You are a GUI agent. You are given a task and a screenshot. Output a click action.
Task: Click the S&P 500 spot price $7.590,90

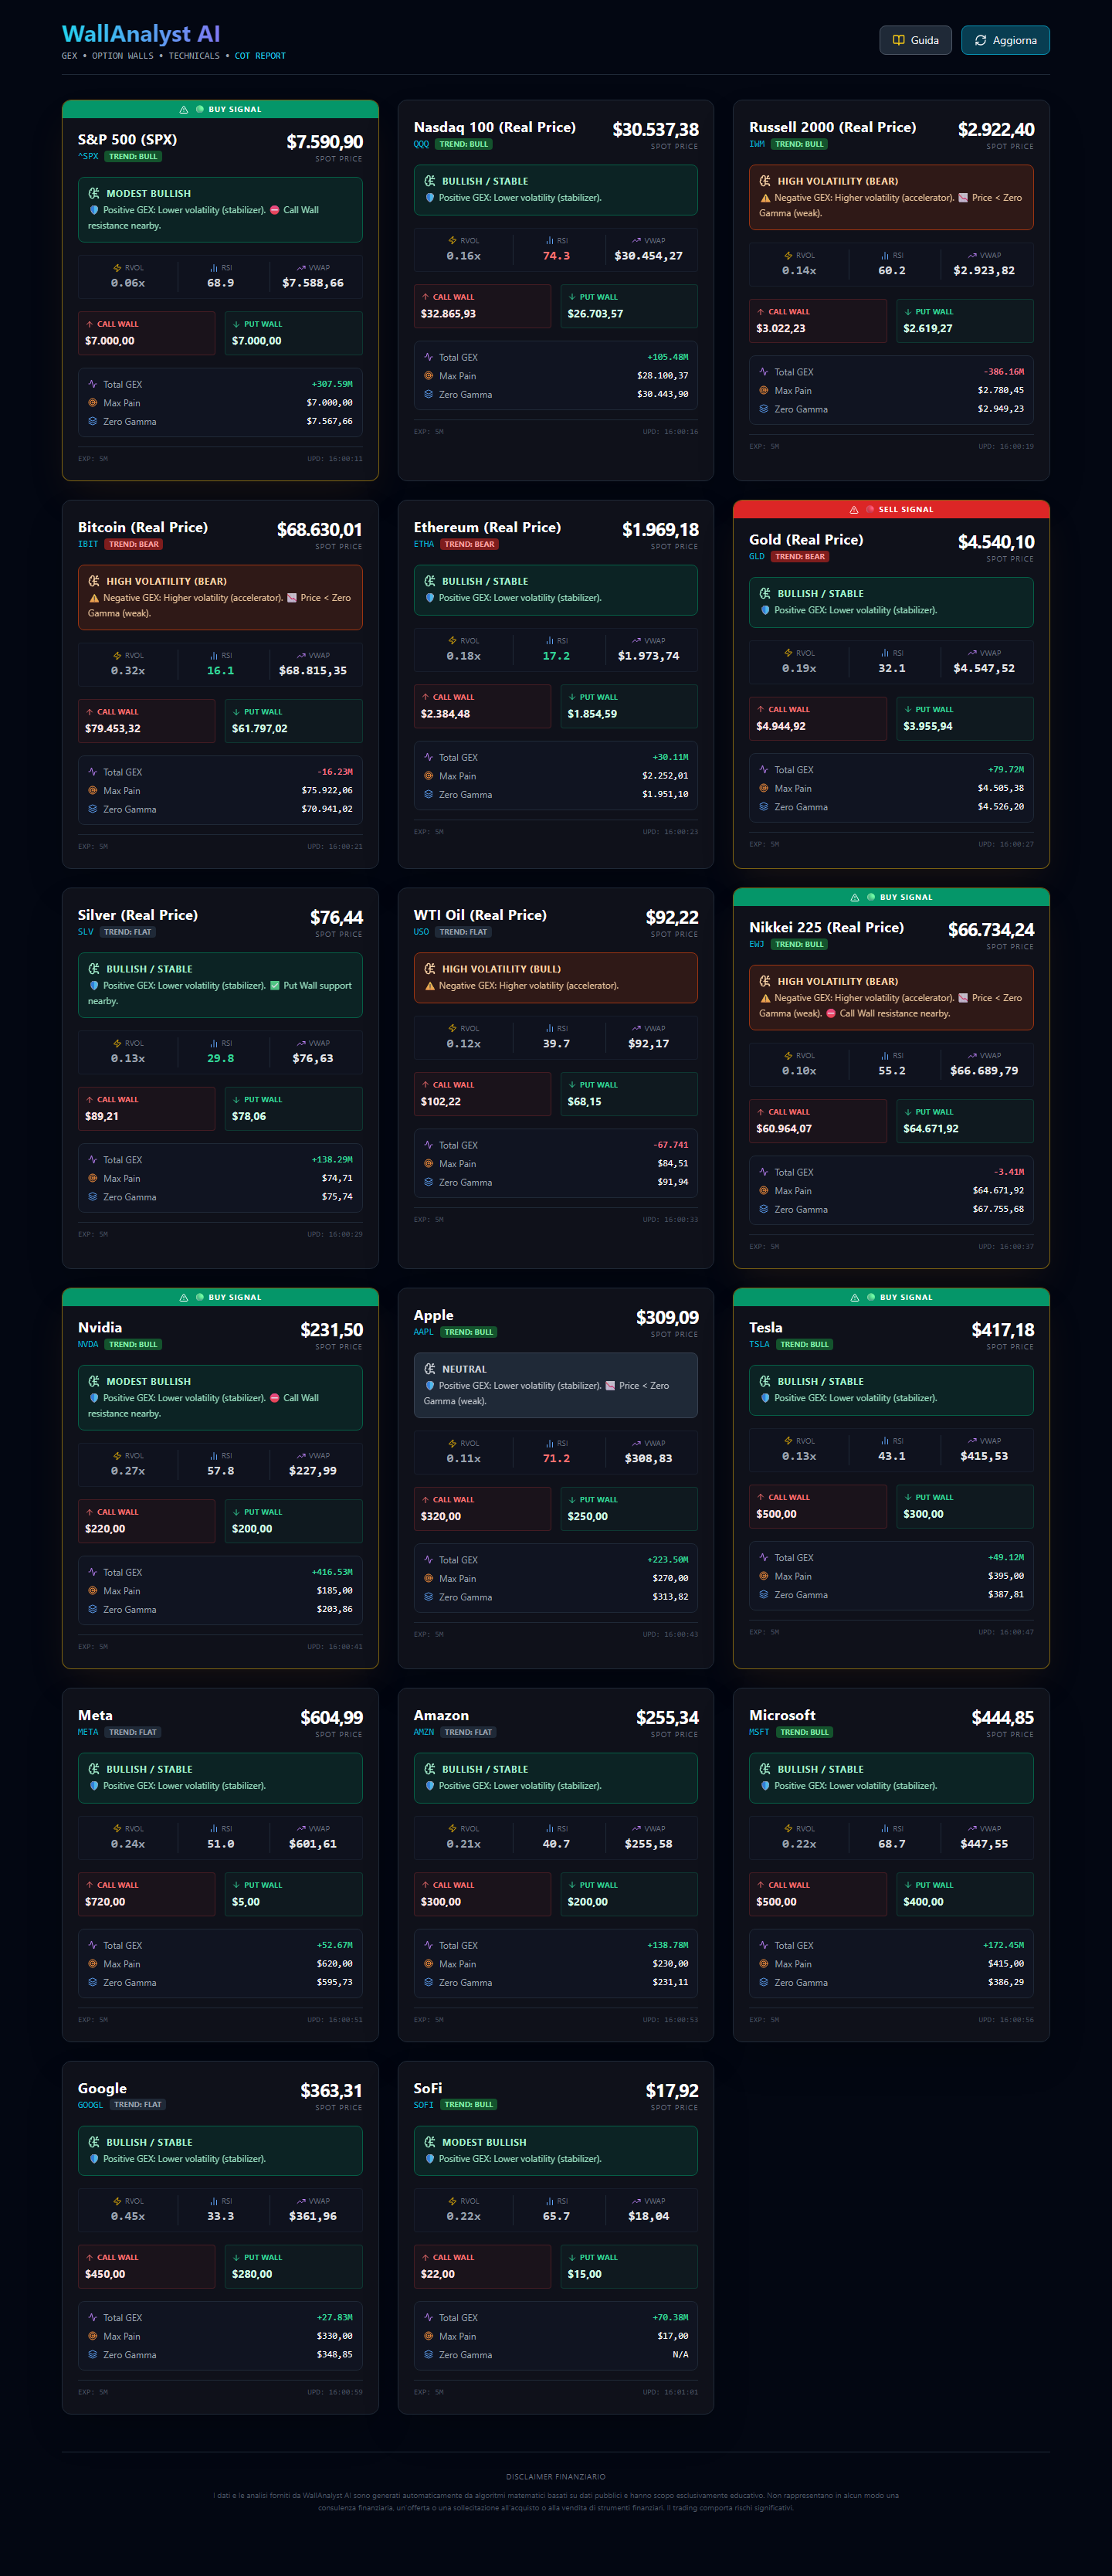325,142
